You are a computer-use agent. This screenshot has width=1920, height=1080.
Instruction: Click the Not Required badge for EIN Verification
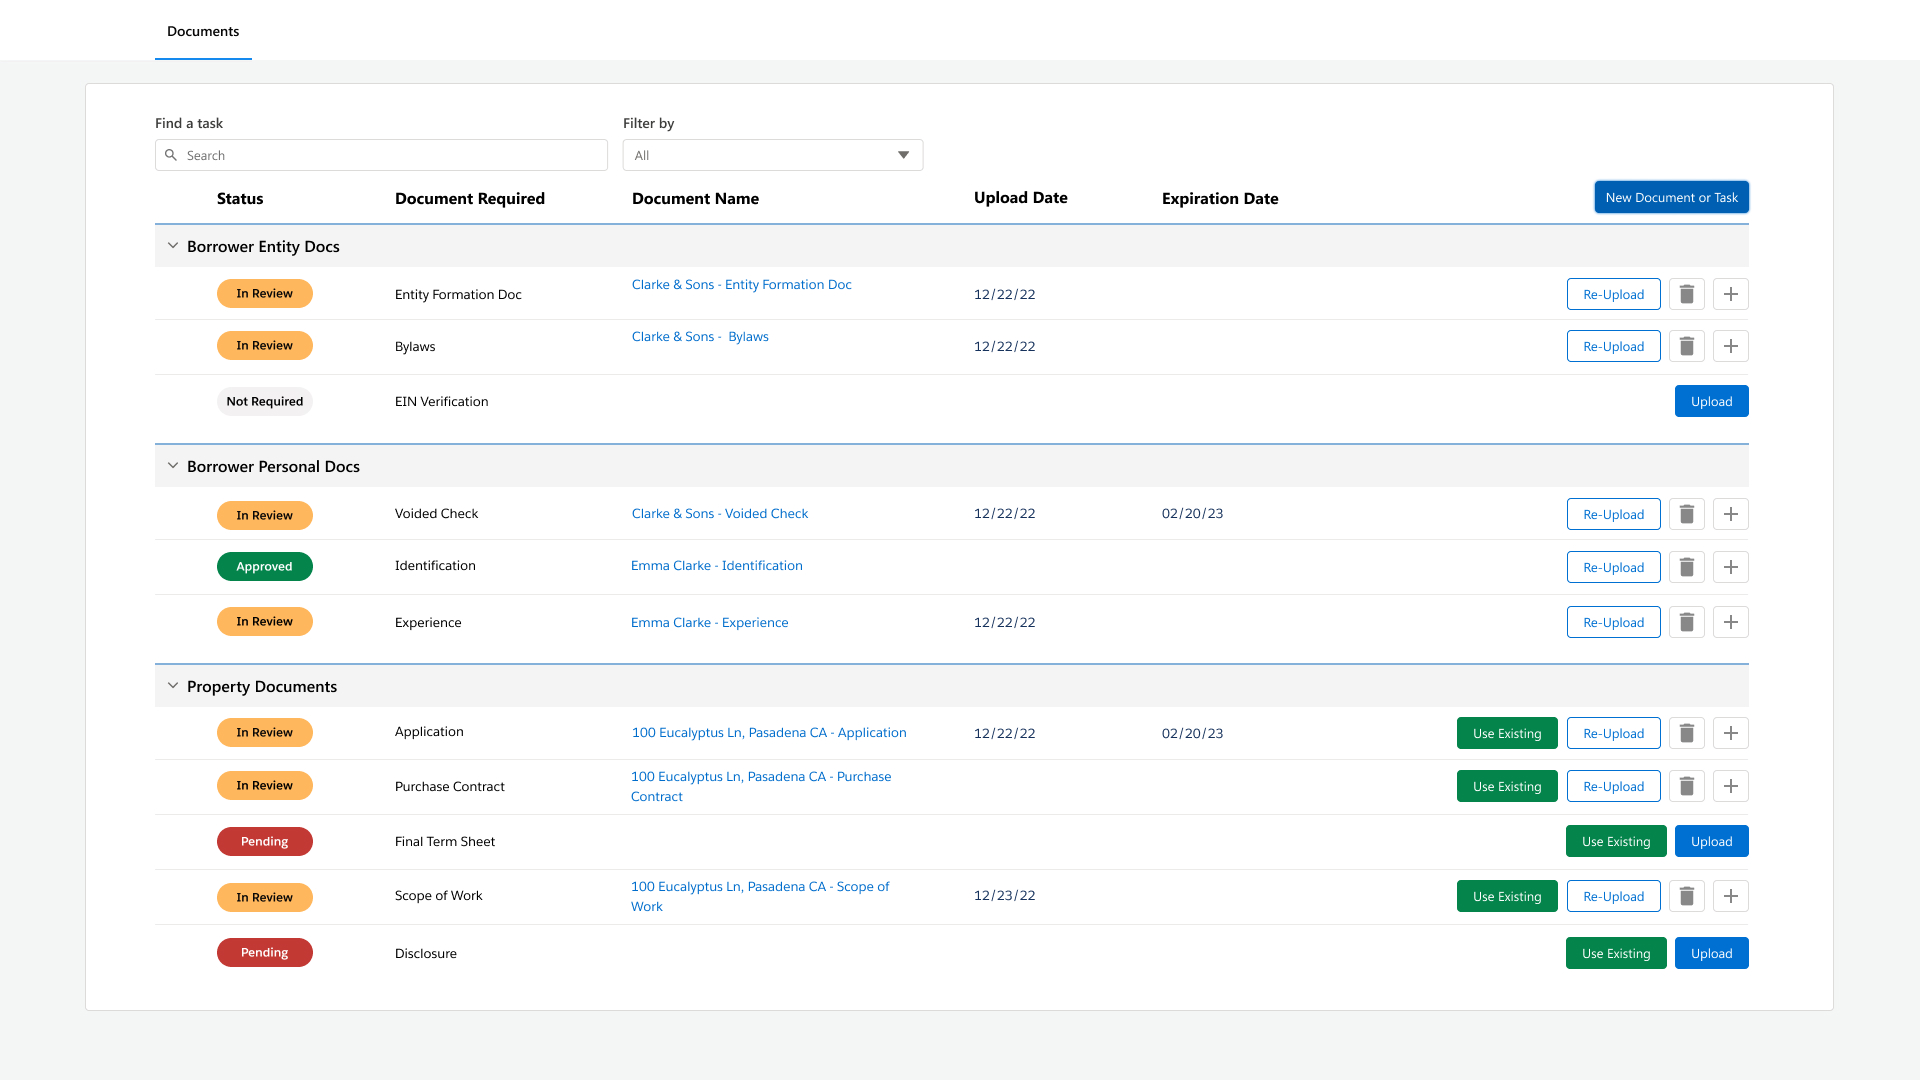coord(264,401)
